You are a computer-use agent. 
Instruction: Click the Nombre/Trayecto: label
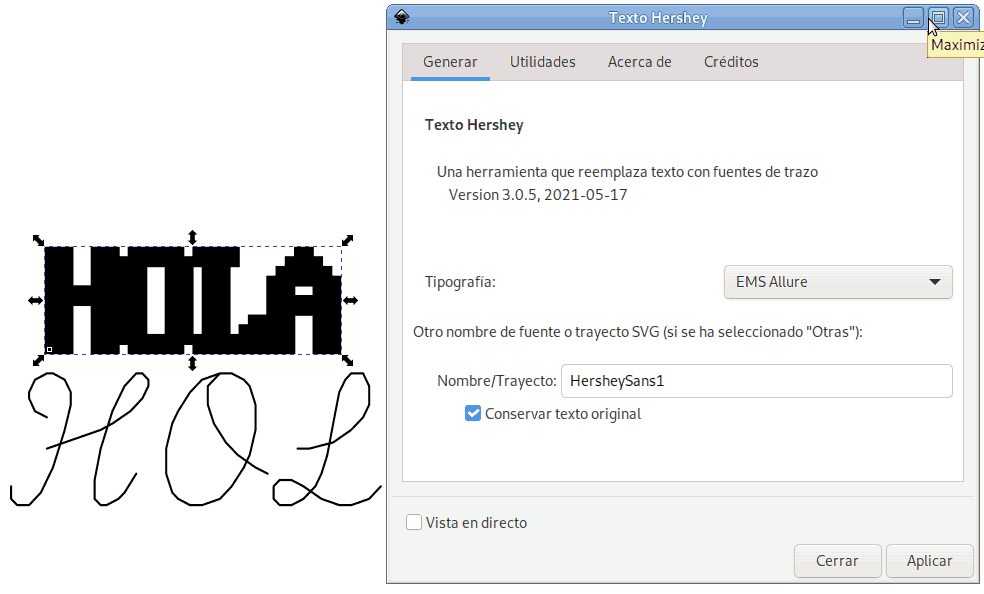(x=496, y=381)
